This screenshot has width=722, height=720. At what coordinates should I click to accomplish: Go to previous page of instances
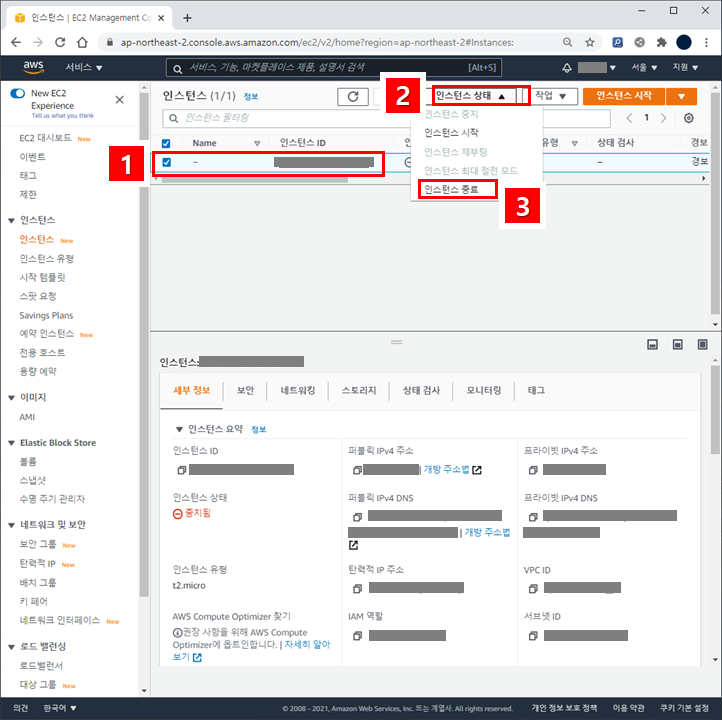point(629,118)
